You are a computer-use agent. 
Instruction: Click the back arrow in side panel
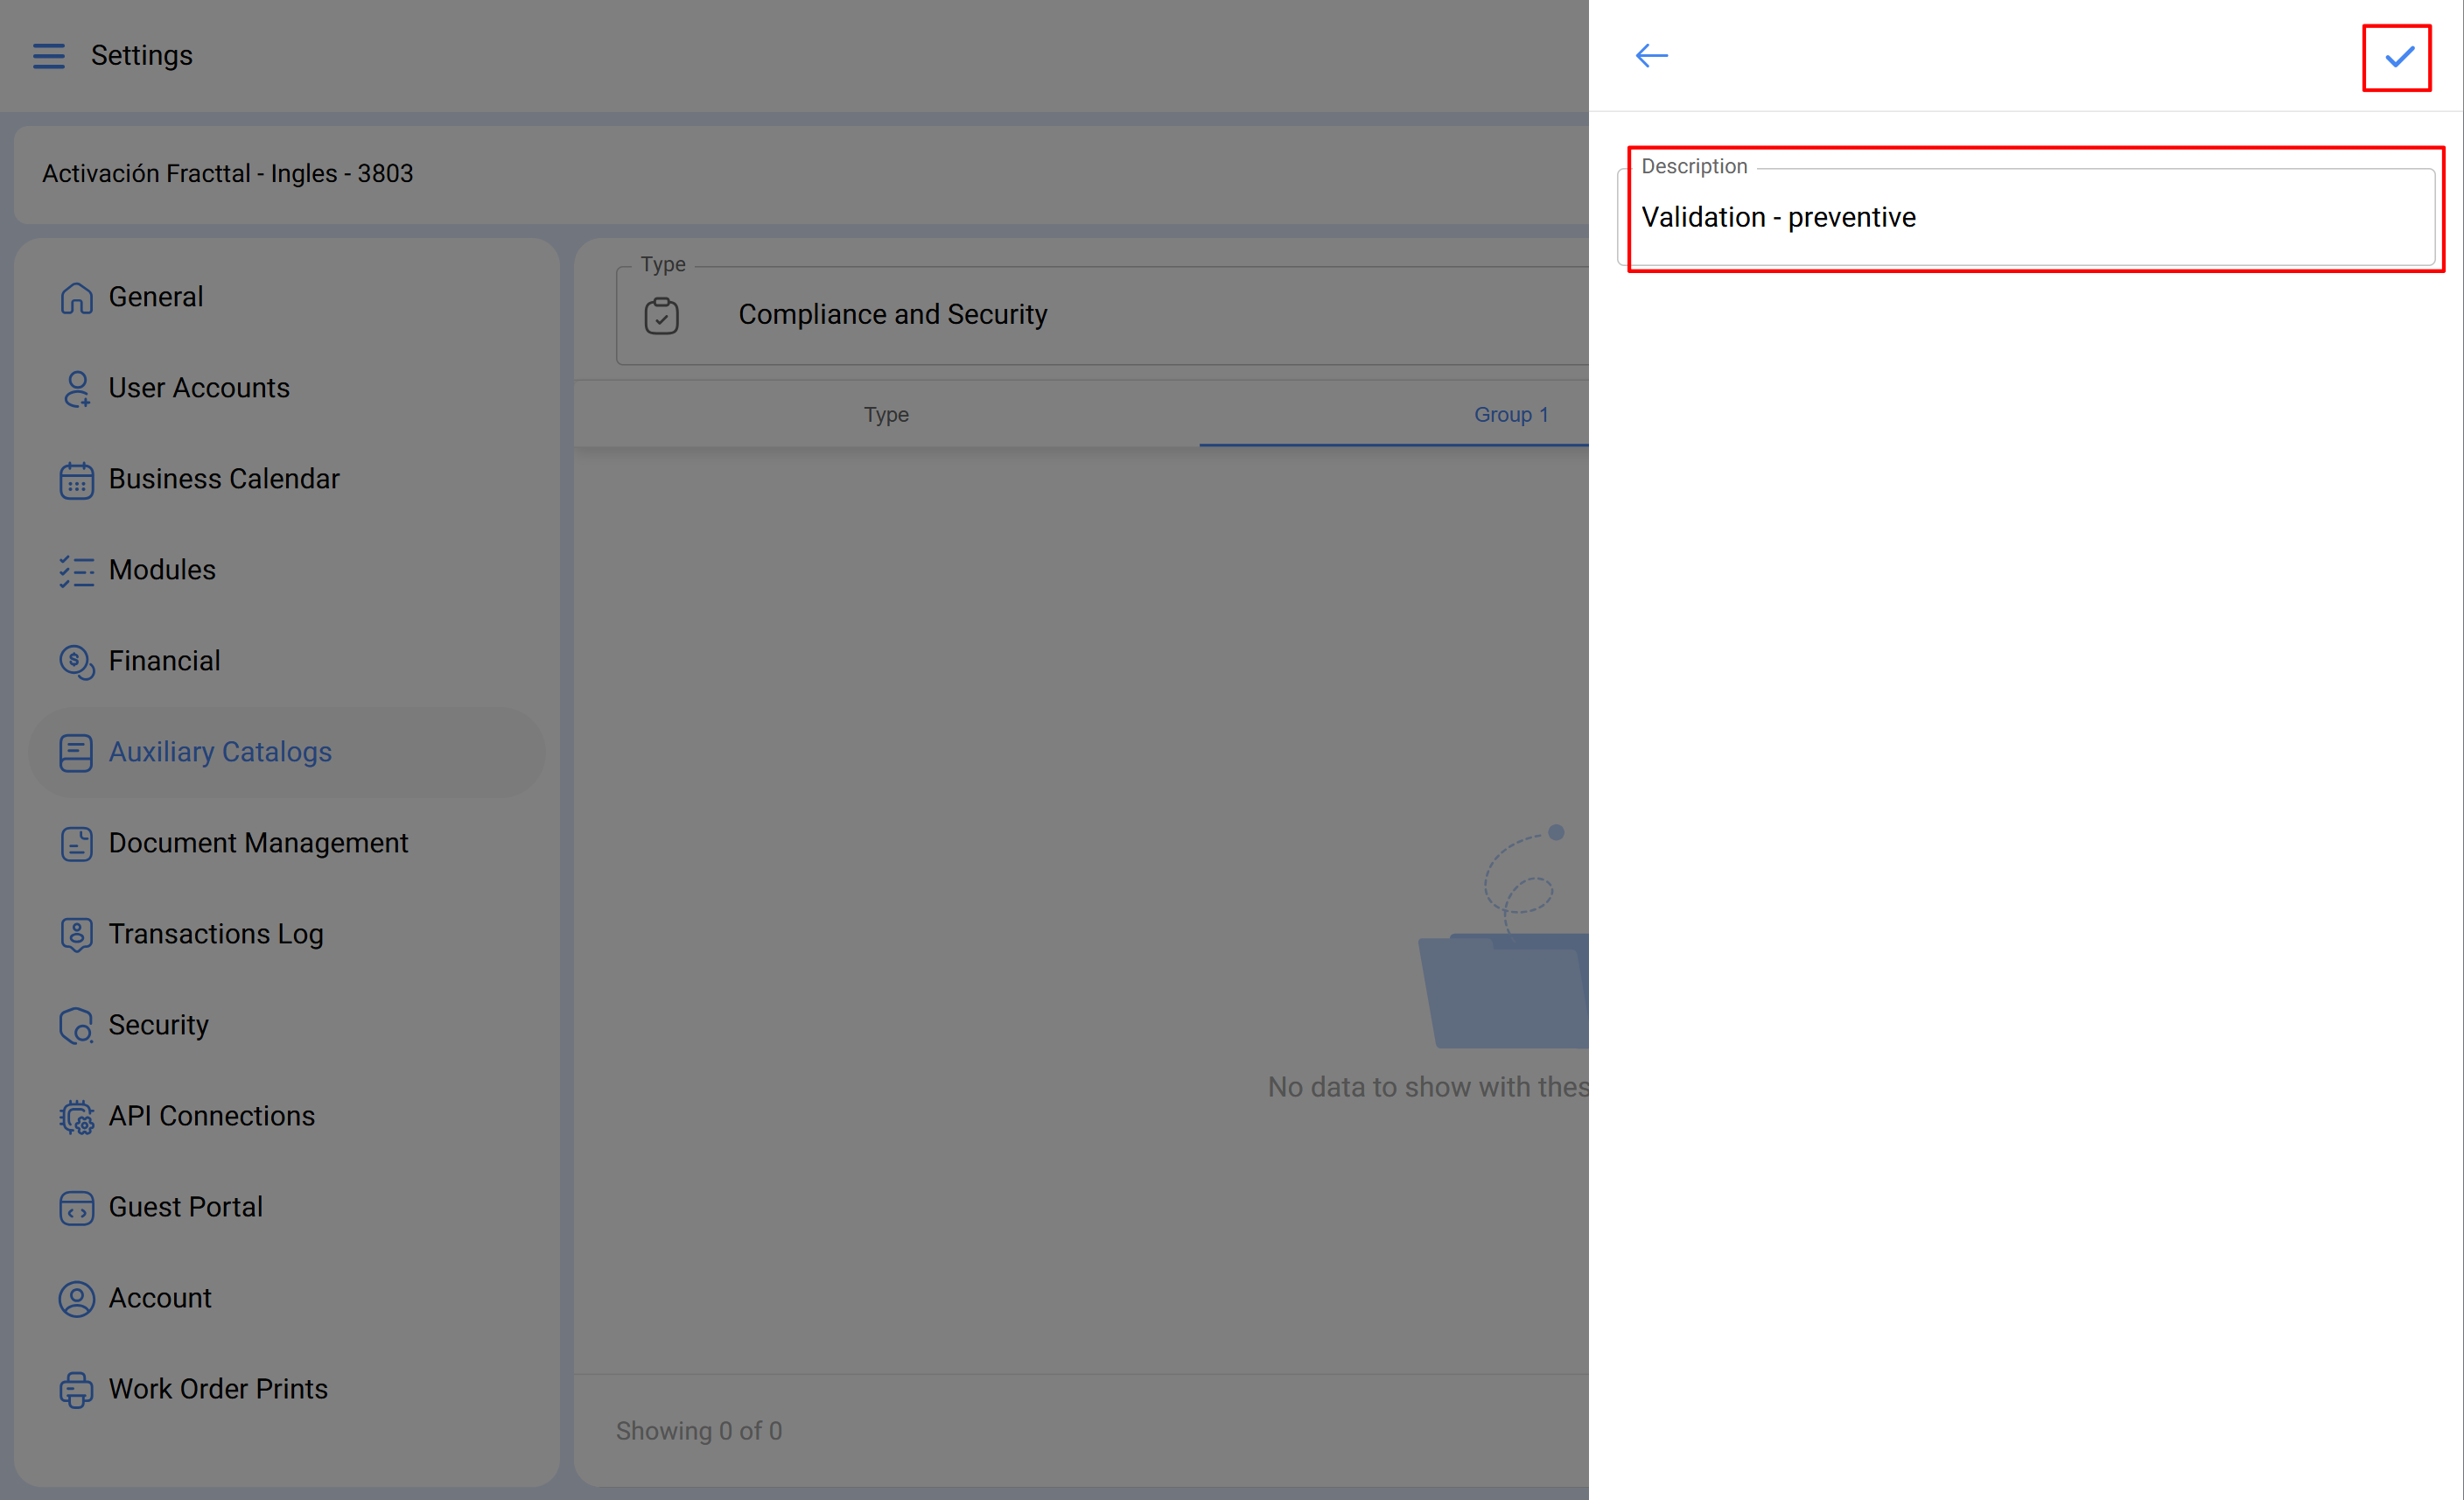coord(1651,56)
